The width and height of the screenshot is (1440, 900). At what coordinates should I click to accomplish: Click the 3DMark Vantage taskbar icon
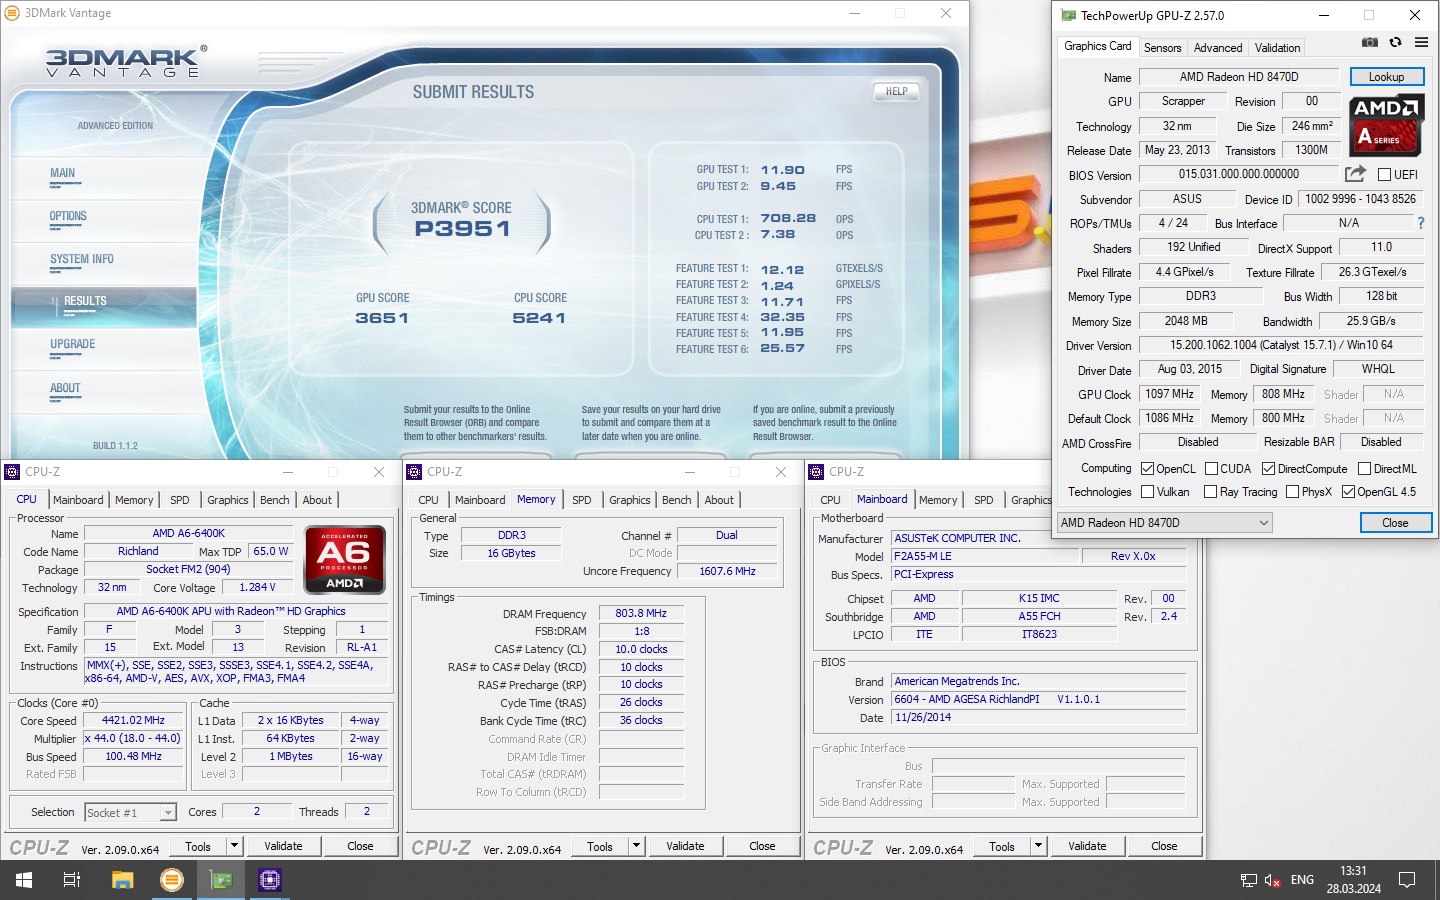(x=172, y=880)
